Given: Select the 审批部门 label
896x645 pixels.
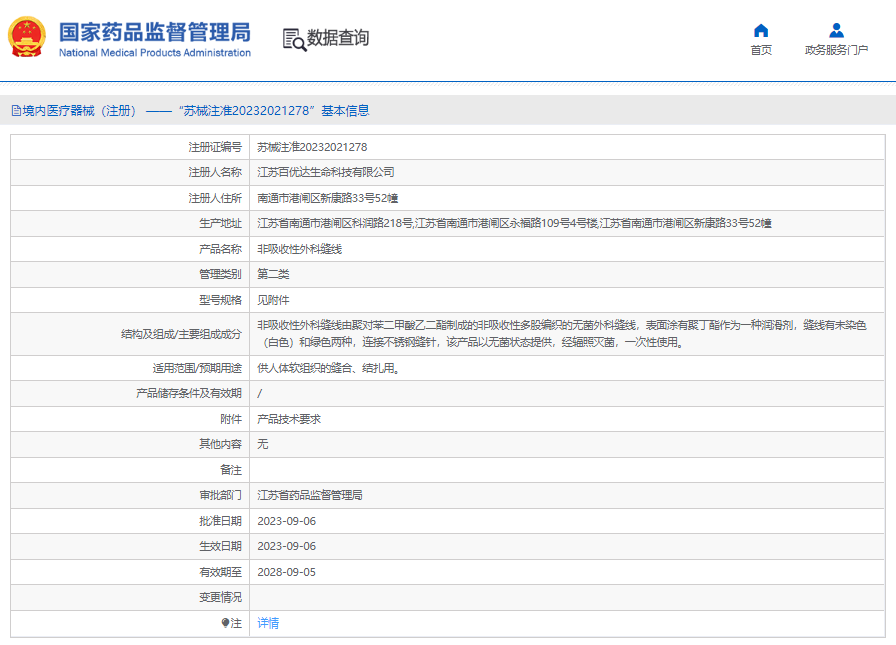Looking at the screenshot, I should click(220, 495).
